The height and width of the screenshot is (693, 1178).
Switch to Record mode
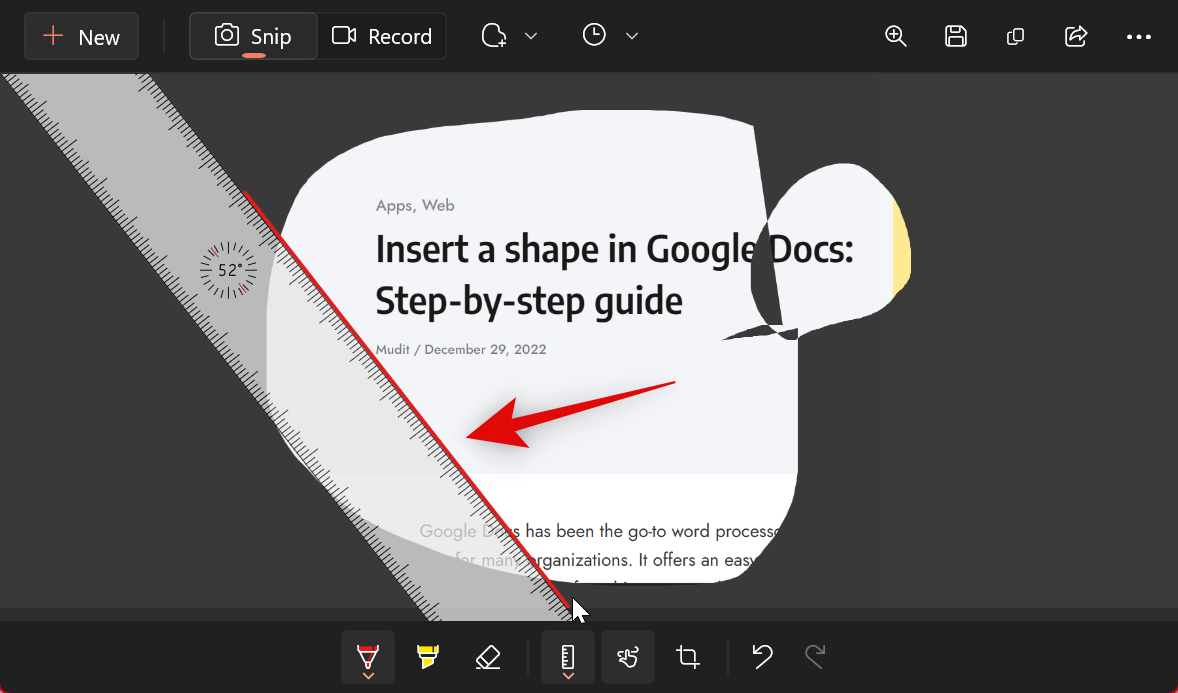coord(382,37)
